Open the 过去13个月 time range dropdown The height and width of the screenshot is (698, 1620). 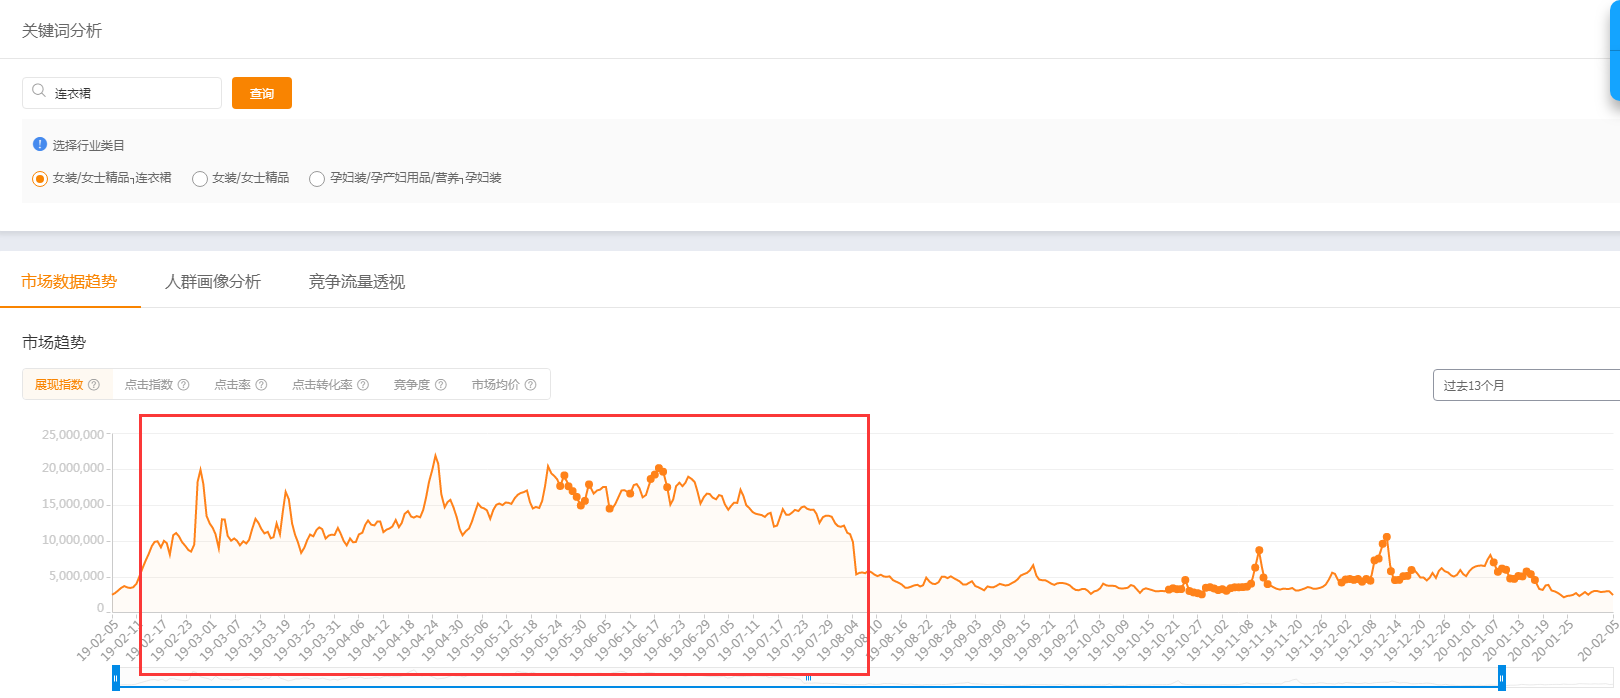(x=1525, y=385)
